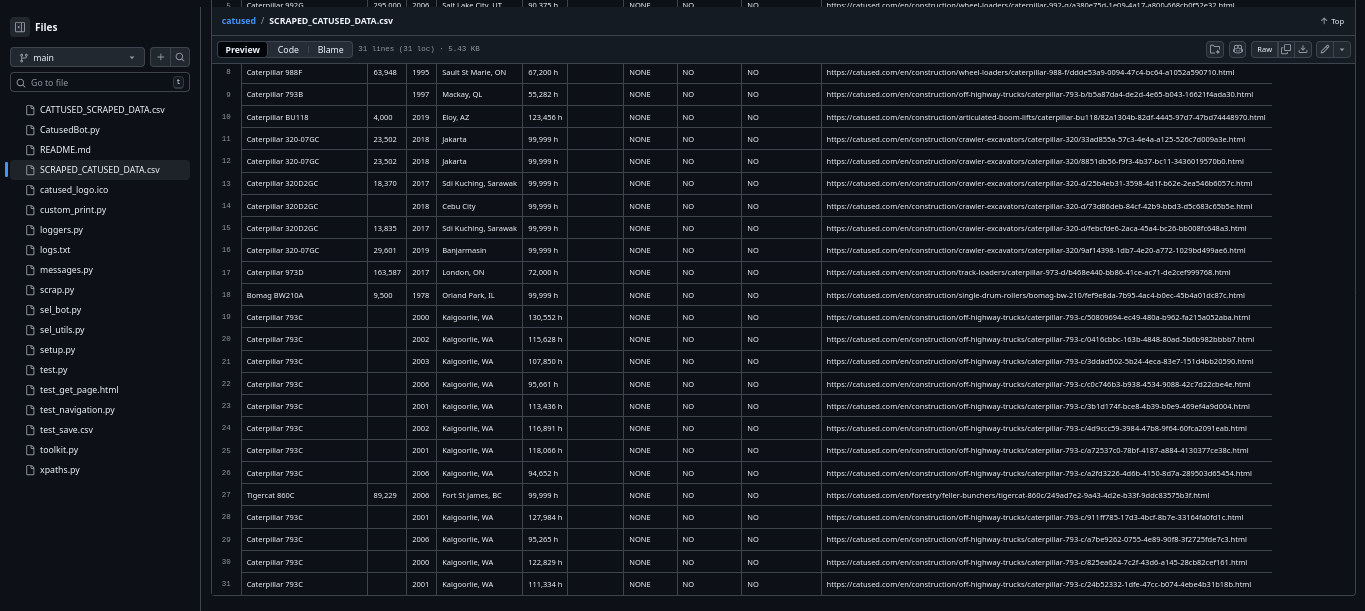1365x611 pixels.
Task: Download the CSV via the download icon
Action: tap(1303, 49)
